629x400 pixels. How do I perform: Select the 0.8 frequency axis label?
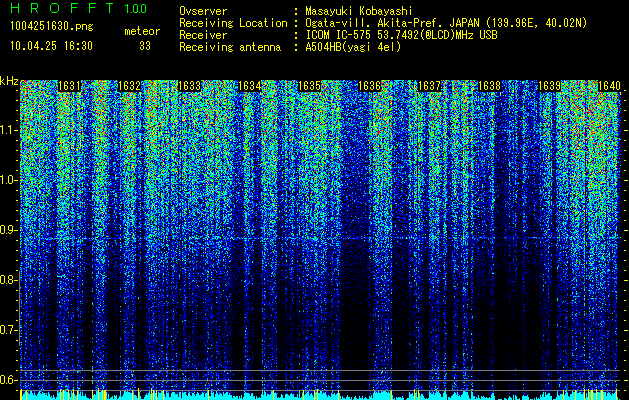pos(9,280)
